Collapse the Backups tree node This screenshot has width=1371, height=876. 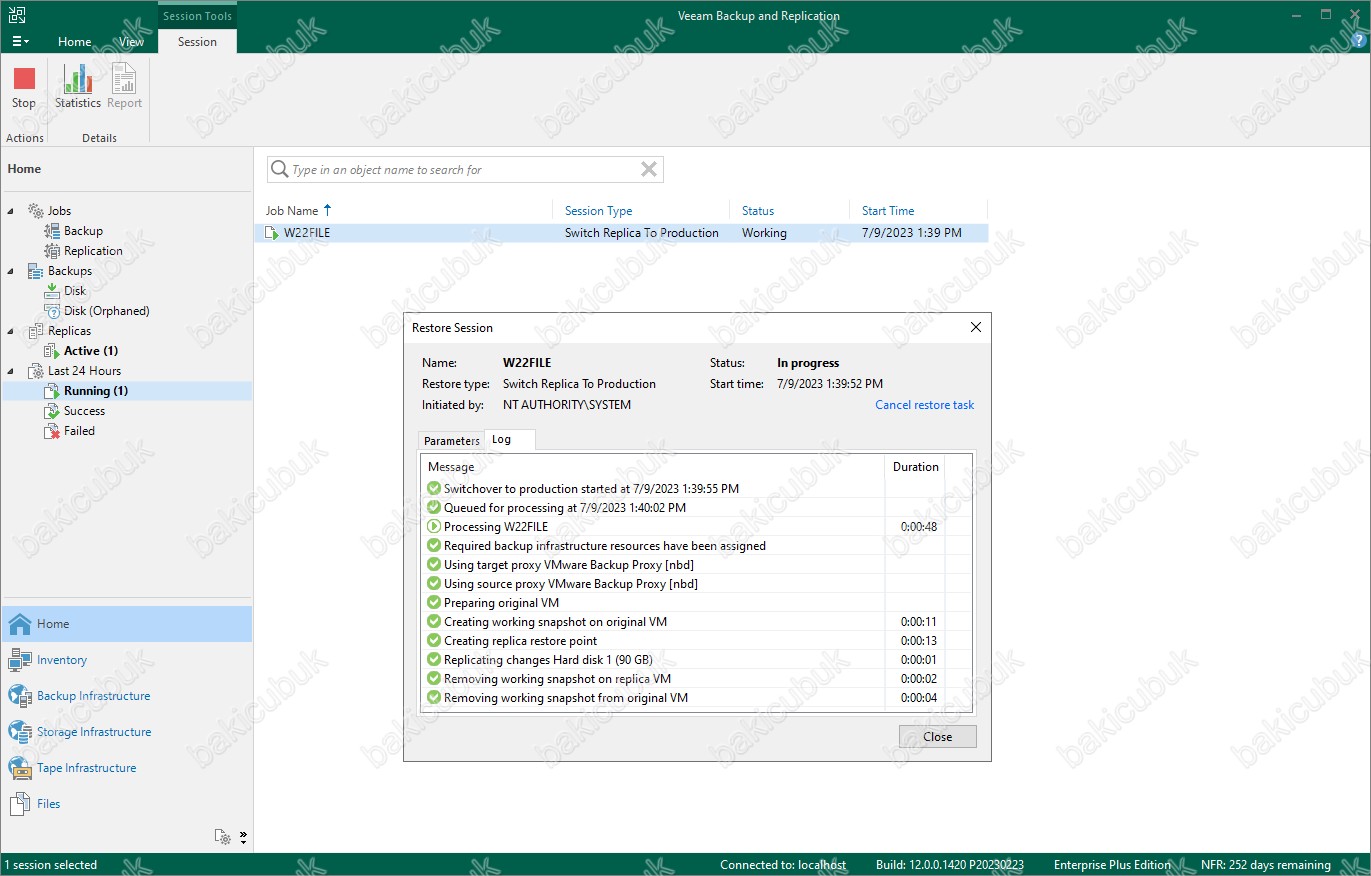pyautogui.click(x=11, y=271)
